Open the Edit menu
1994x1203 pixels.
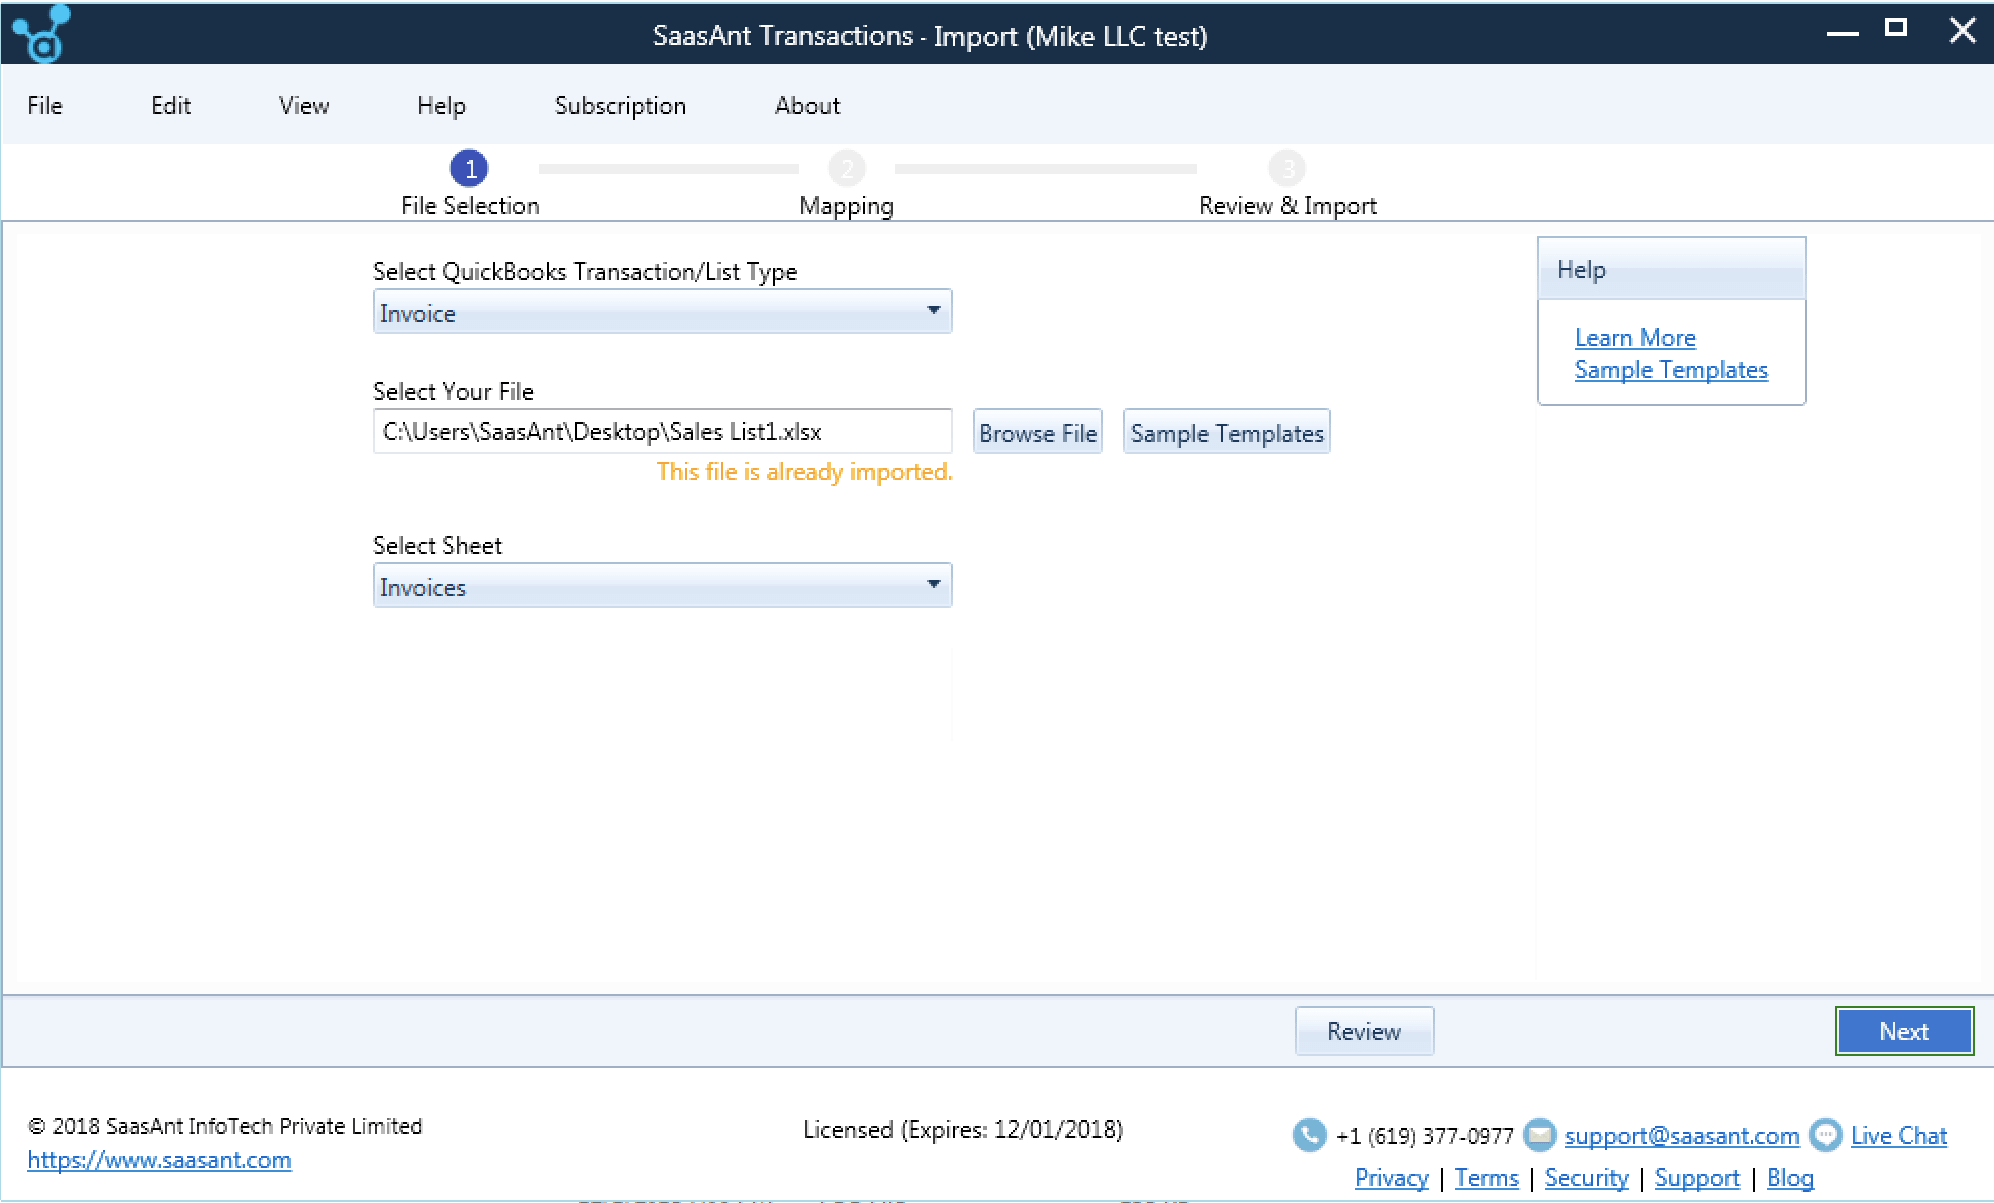[x=170, y=105]
